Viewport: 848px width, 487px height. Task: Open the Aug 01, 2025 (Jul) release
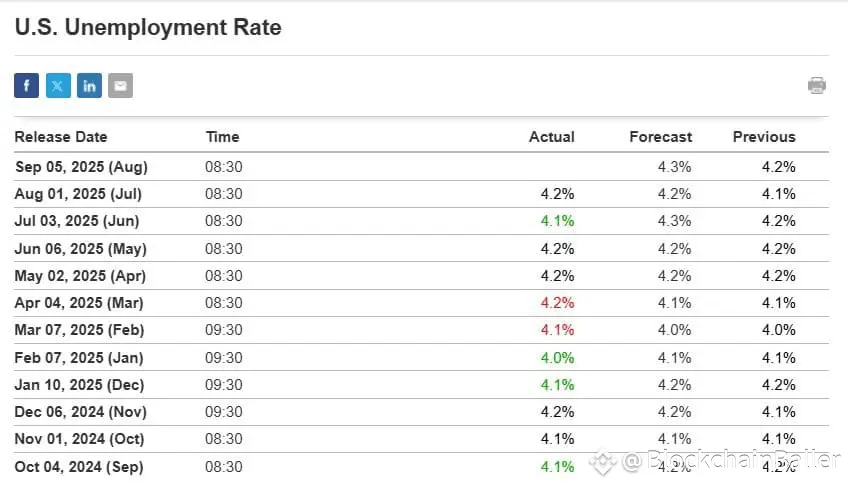pyautogui.click(x=78, y=194)
